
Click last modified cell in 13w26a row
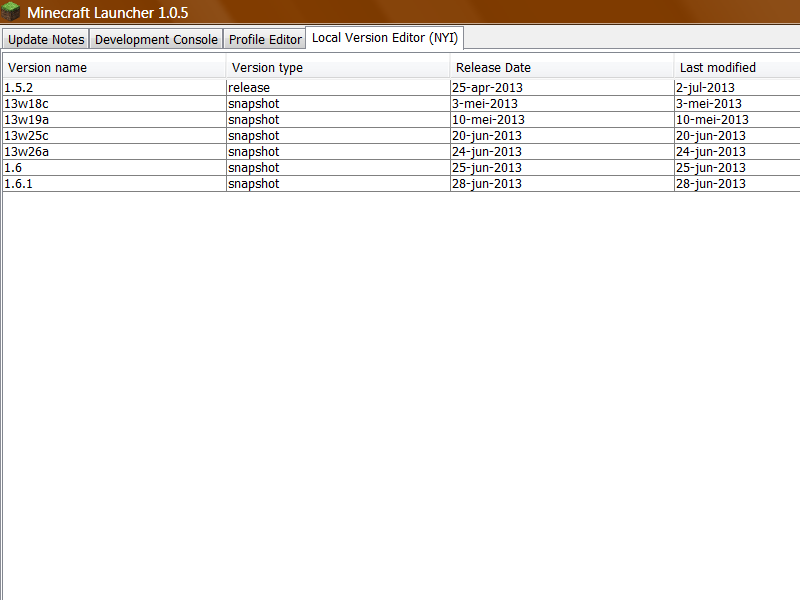pos(737,152)
